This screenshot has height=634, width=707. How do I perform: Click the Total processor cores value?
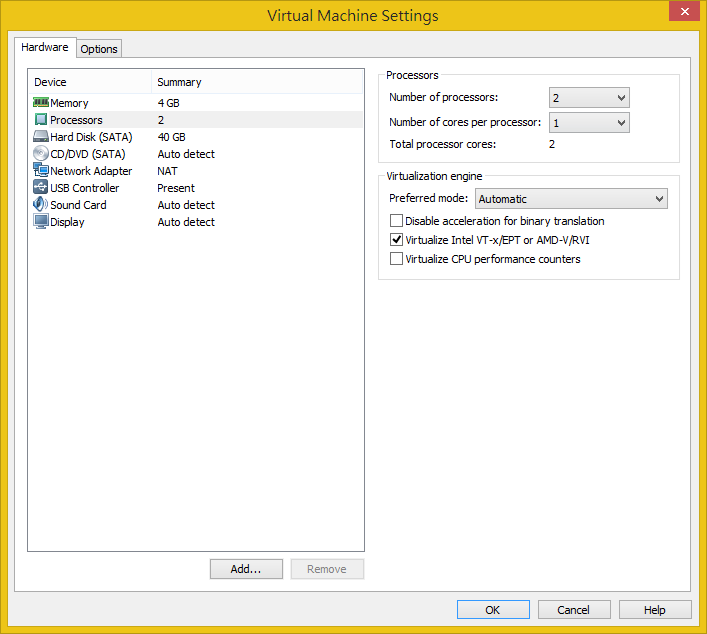[552, 144]
